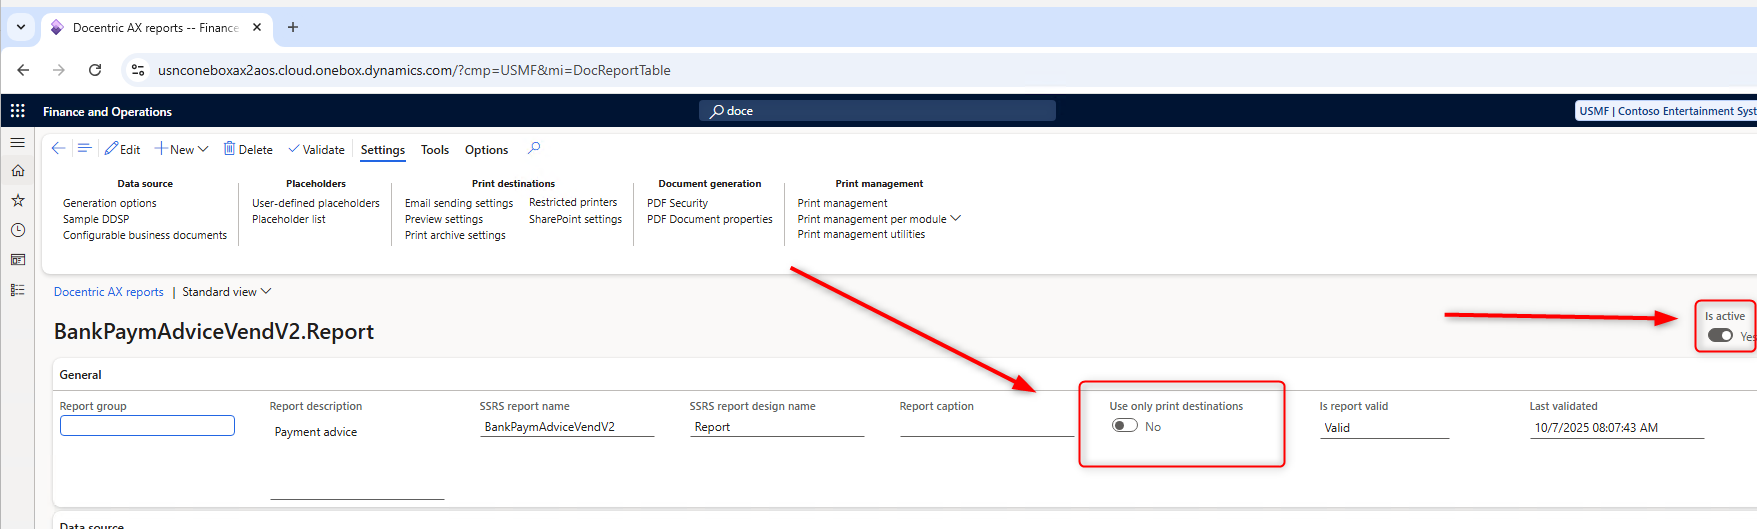Click the Delete button

coord(248,150)
